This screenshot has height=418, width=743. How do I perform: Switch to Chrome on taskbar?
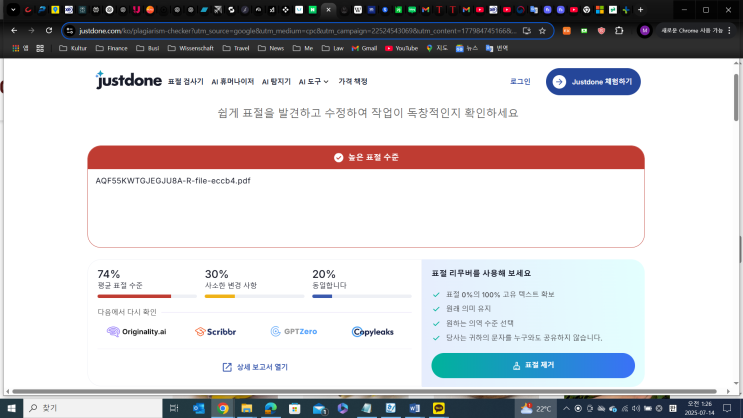223,408
